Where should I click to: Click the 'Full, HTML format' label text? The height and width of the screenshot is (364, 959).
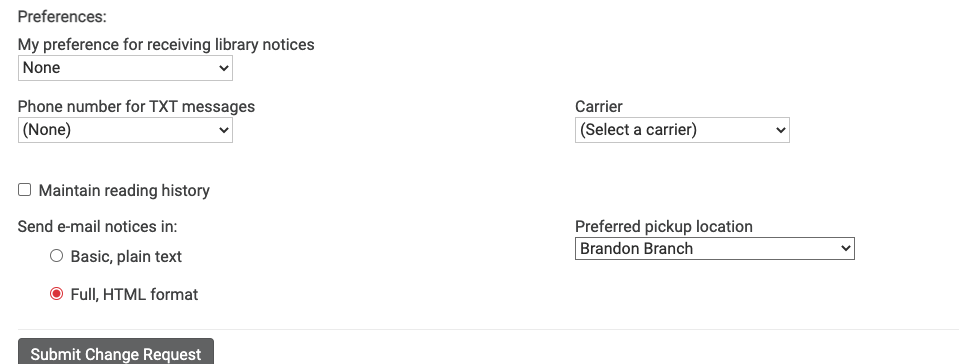[135, 295]
